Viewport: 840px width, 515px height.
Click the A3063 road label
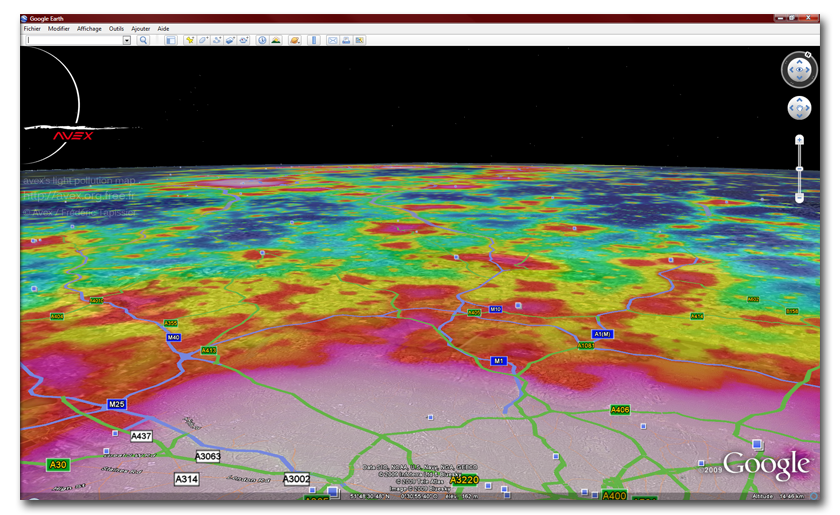tap(207, 457)
